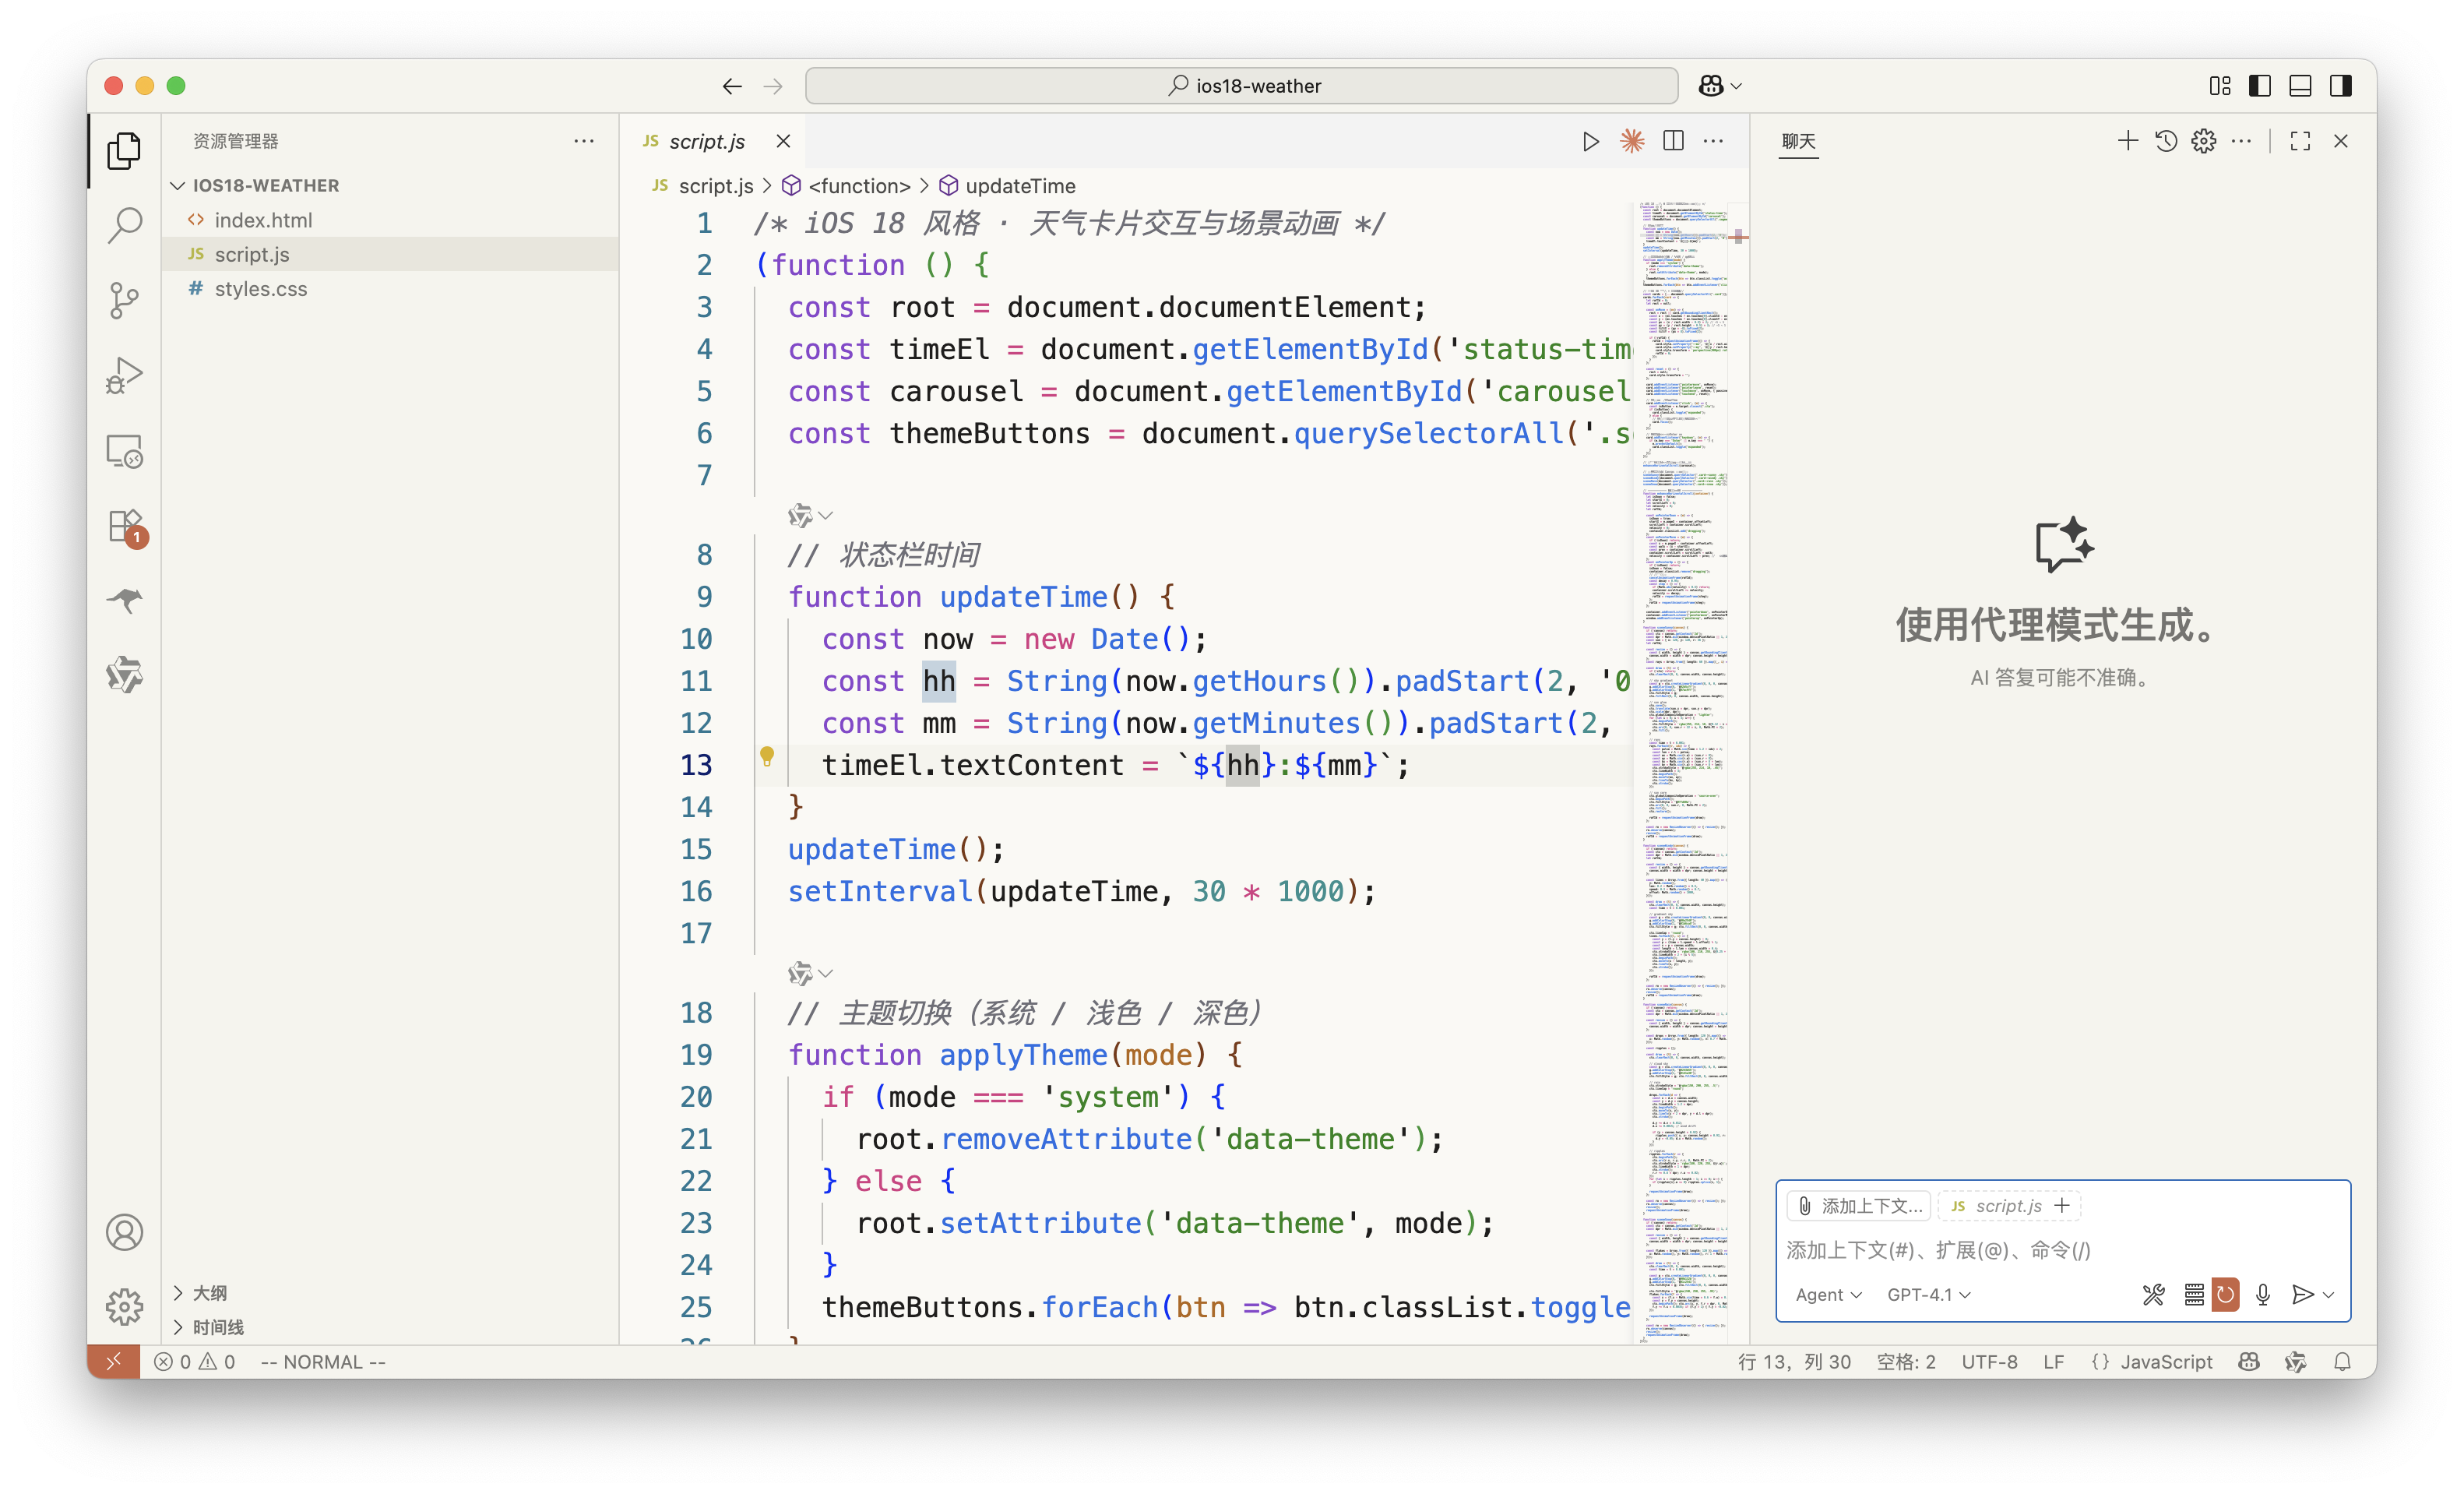Viewport: 2464px width, 1494px height.
Task: Toggle the secondary side bar
Action: [x=2340, y=86]
